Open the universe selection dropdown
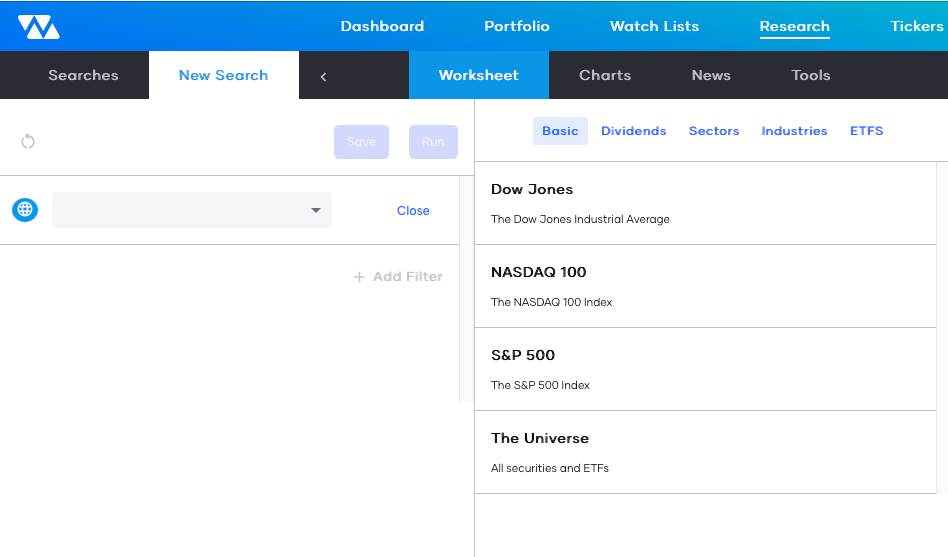The image size is (948, 557). tap(192, 210)
